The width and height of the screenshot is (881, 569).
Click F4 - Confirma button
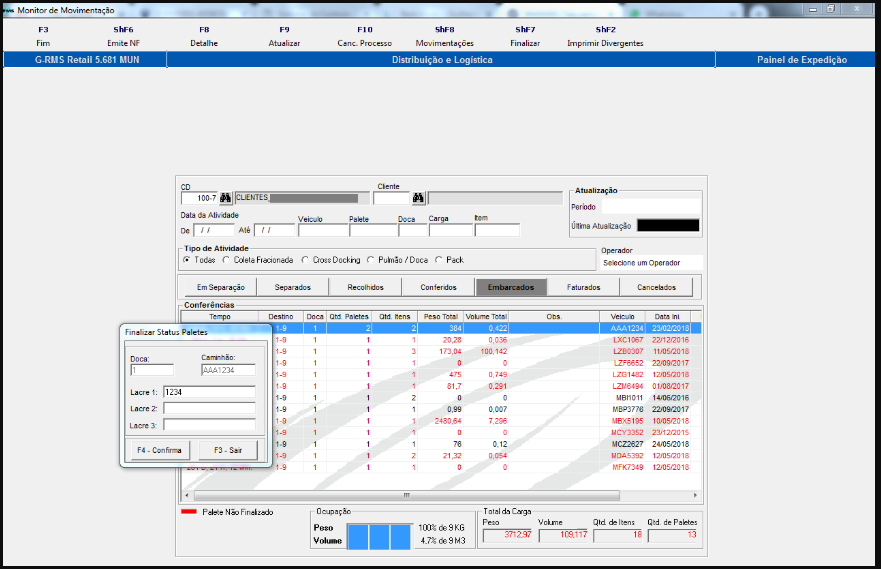point(160,450)
